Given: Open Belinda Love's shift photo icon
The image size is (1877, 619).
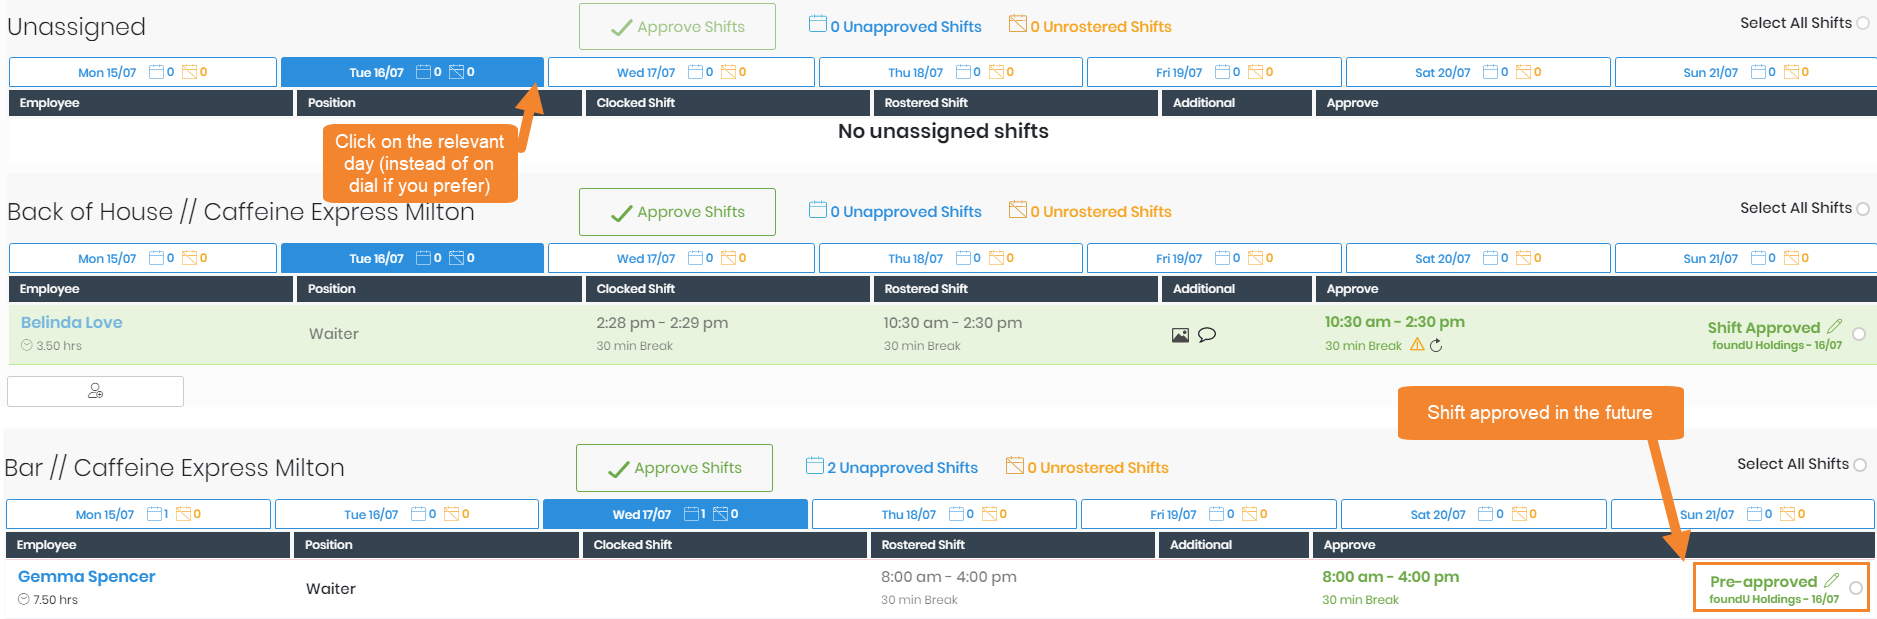Looking at the screenshot, I should point(1180,335).
